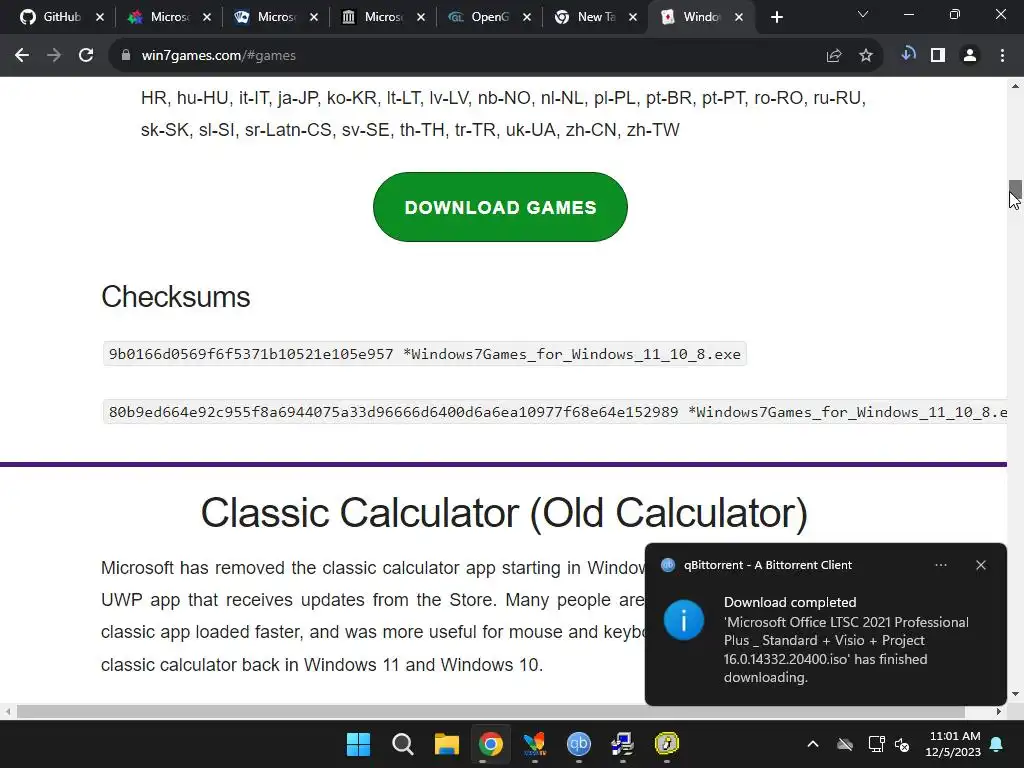Open qBittorrent from the taskbar
This screenshot has width=1024, height=768.
click(579, 744)
